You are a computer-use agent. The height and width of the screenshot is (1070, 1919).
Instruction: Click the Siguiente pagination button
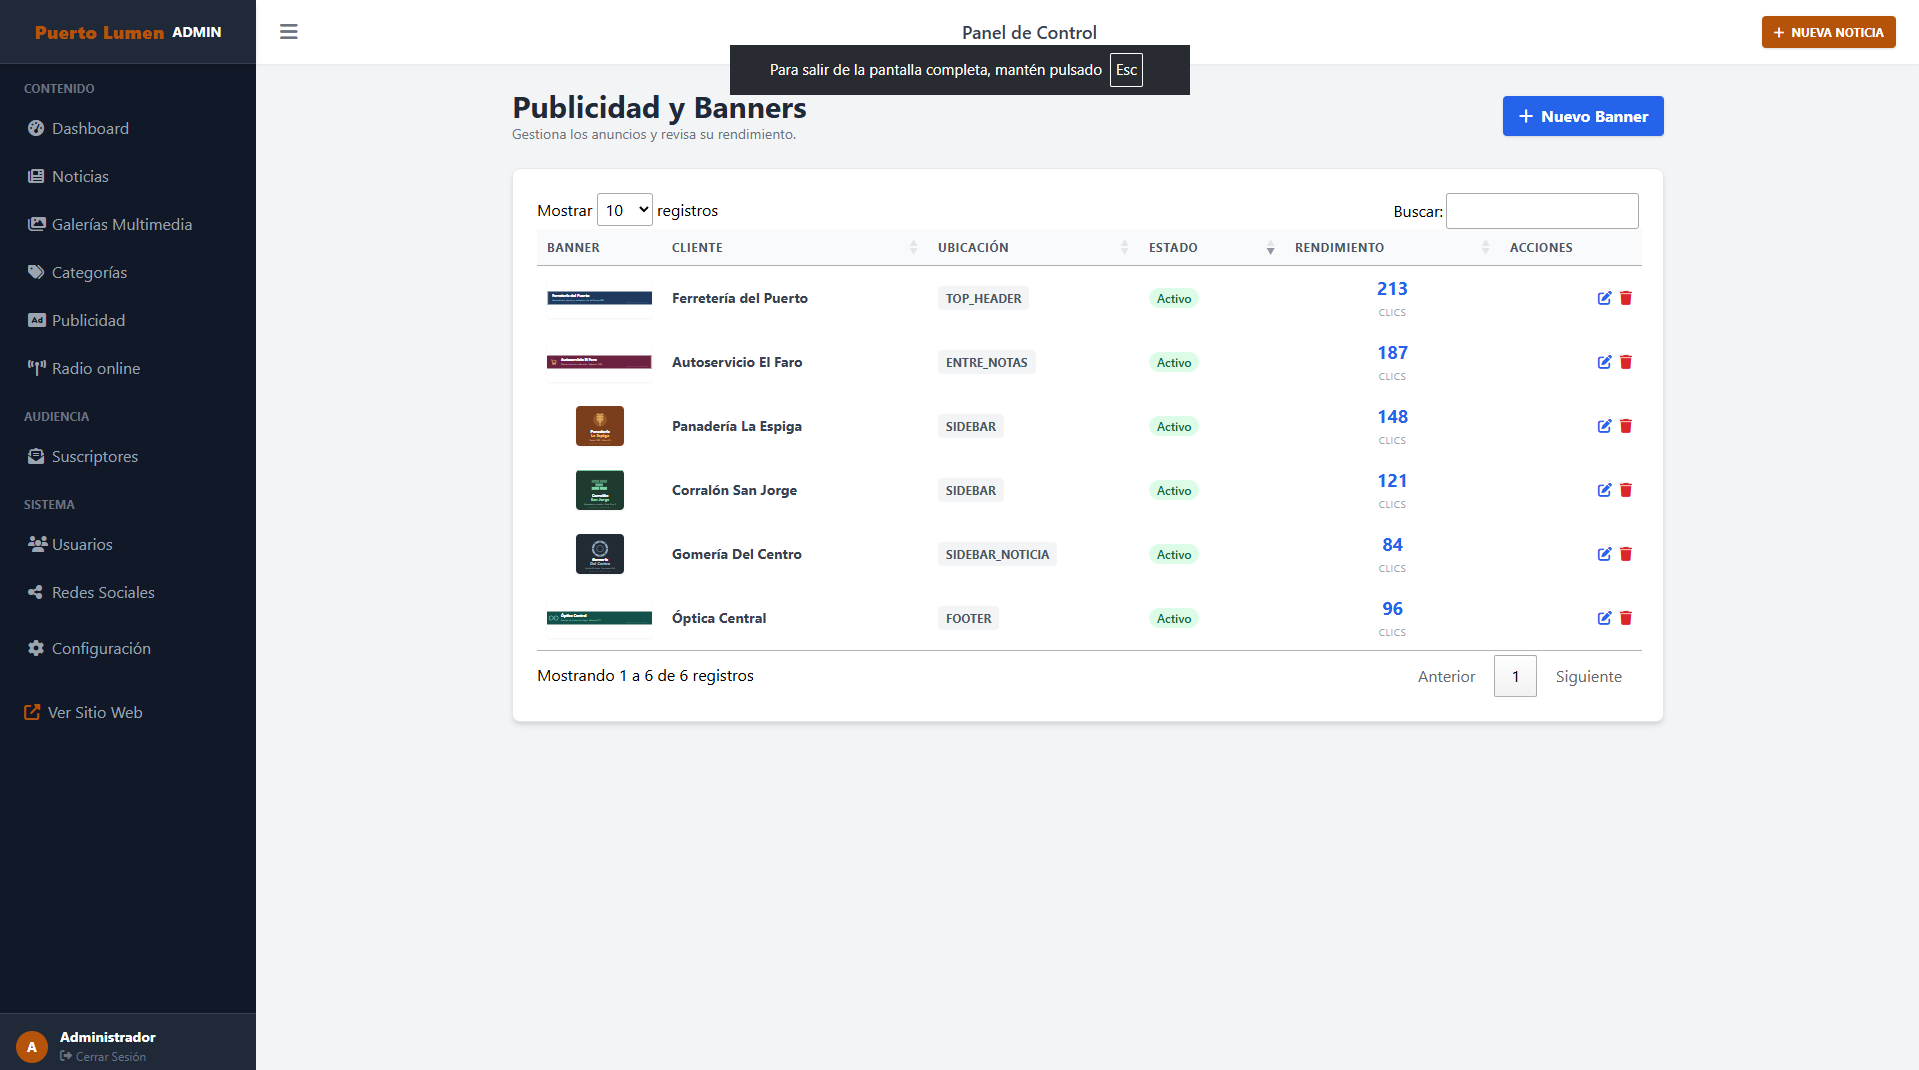coord(1588,677)
